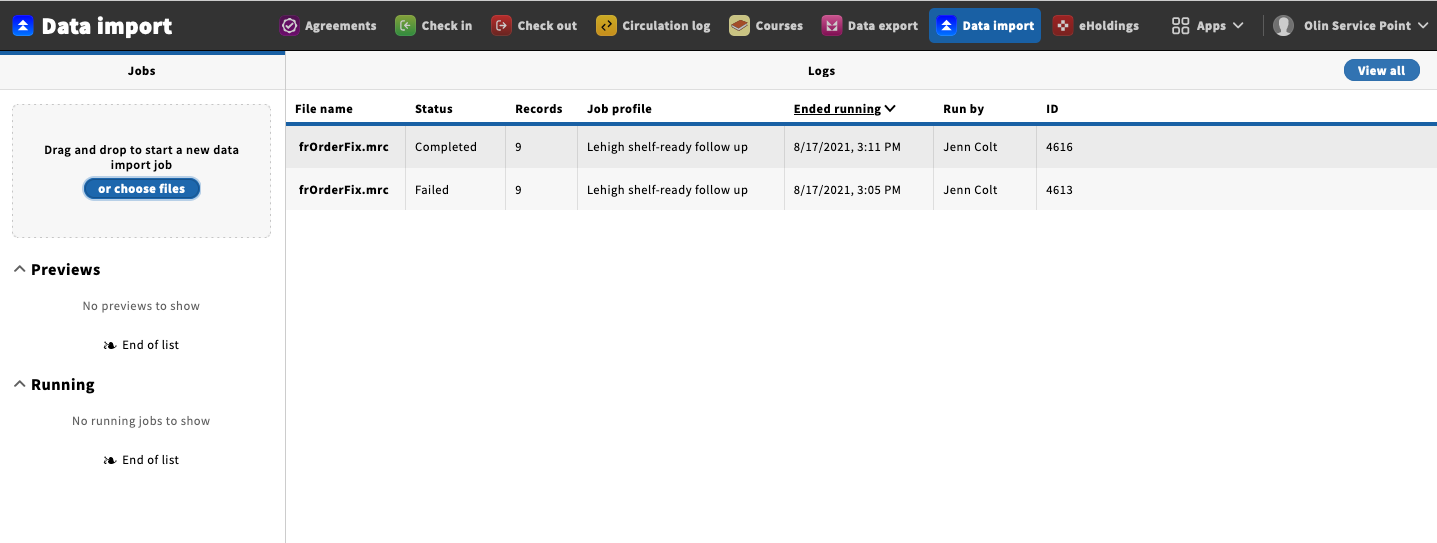The width and height of the screenshot is (1437, 543).
Task: Click the Apps grid icon
Action: tap(1180, 26)
